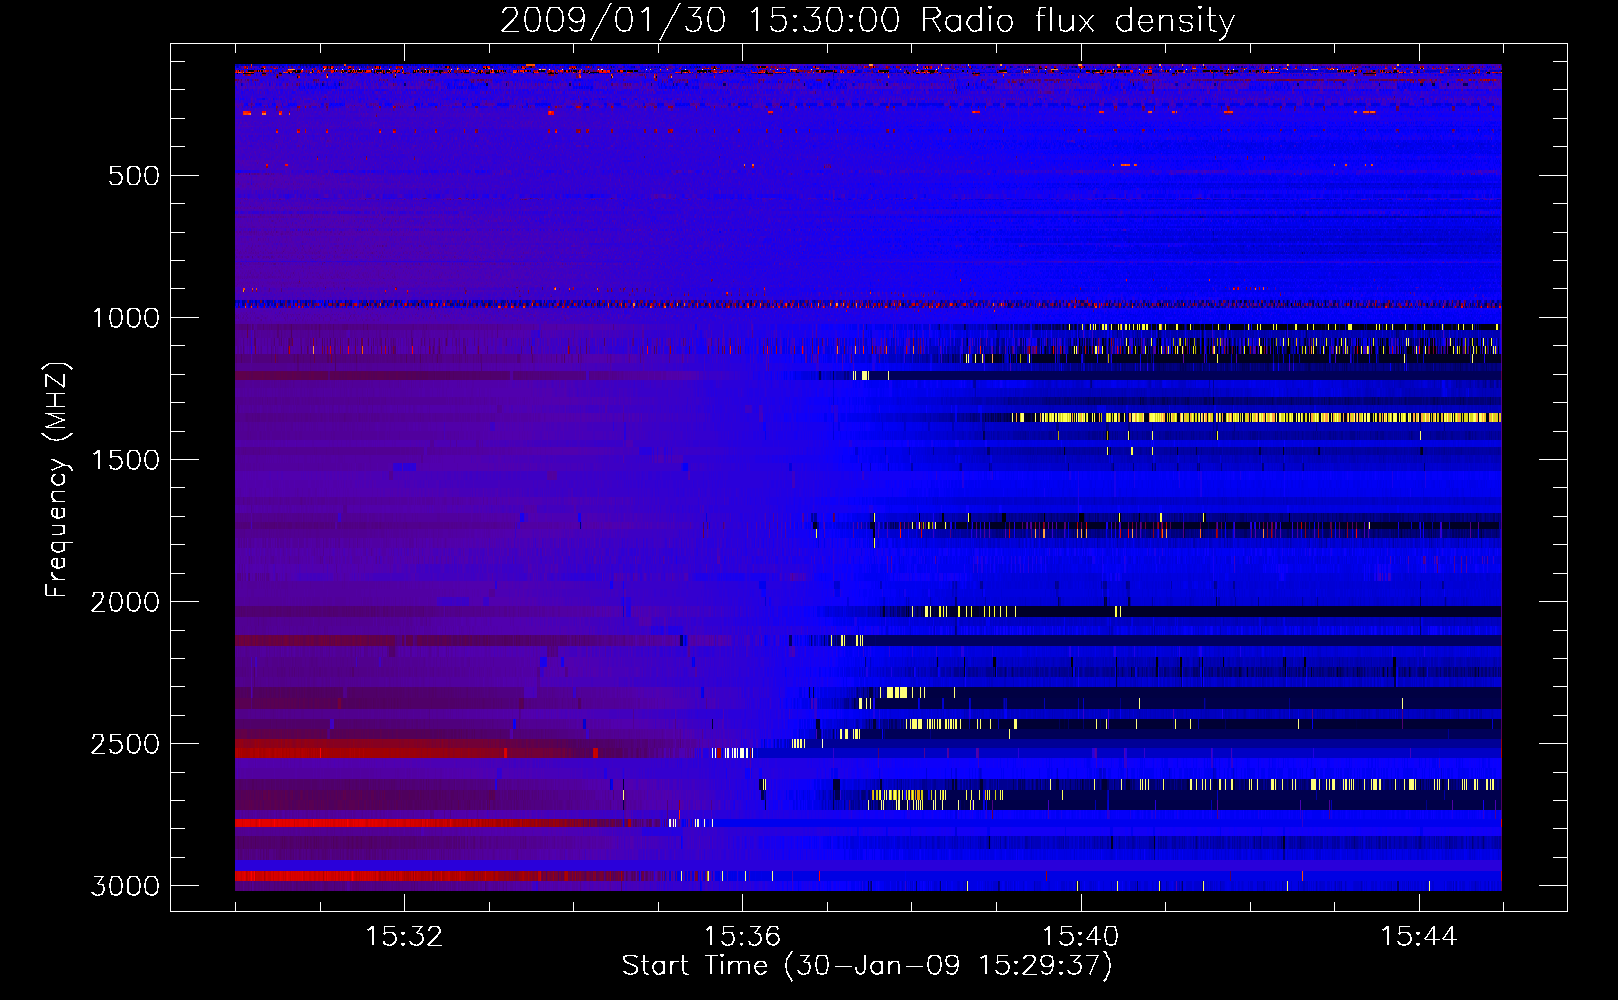The image size is (1618, 1000).
Task: Click the 'Start Time (30-Jan-09 15:29:37)' x-axis label
Action: 867,965
